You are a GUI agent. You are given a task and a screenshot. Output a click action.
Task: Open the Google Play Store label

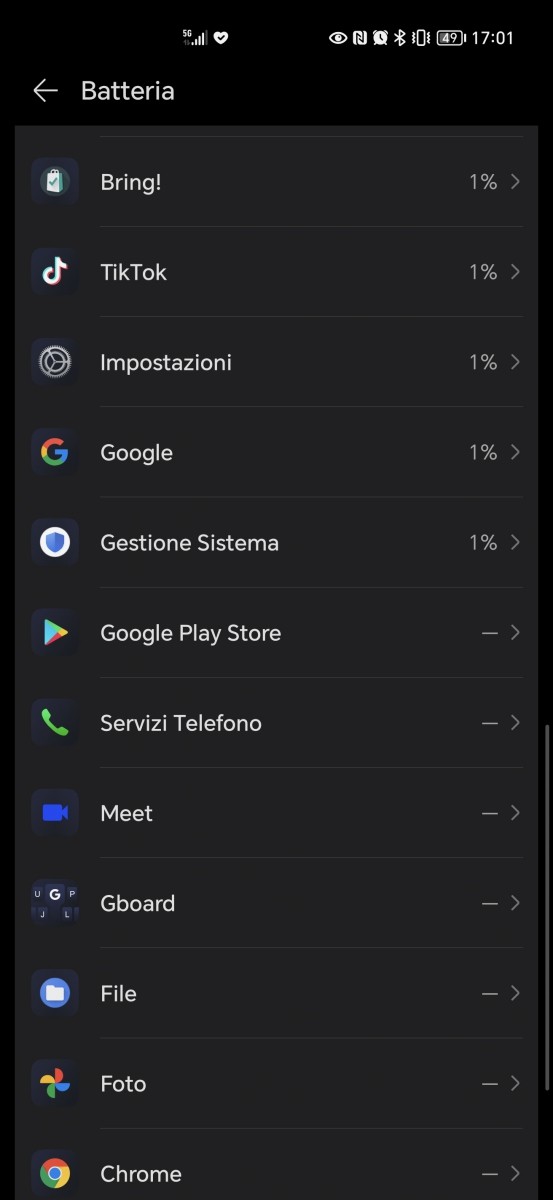pos(190,633)
